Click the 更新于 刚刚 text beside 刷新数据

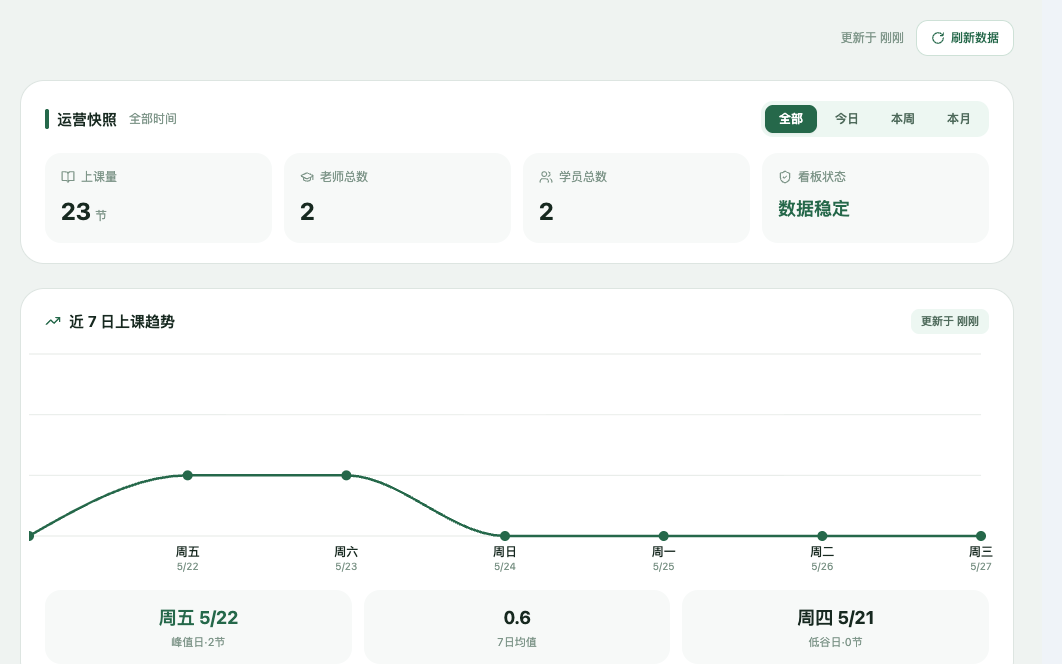tap(872, 38)
